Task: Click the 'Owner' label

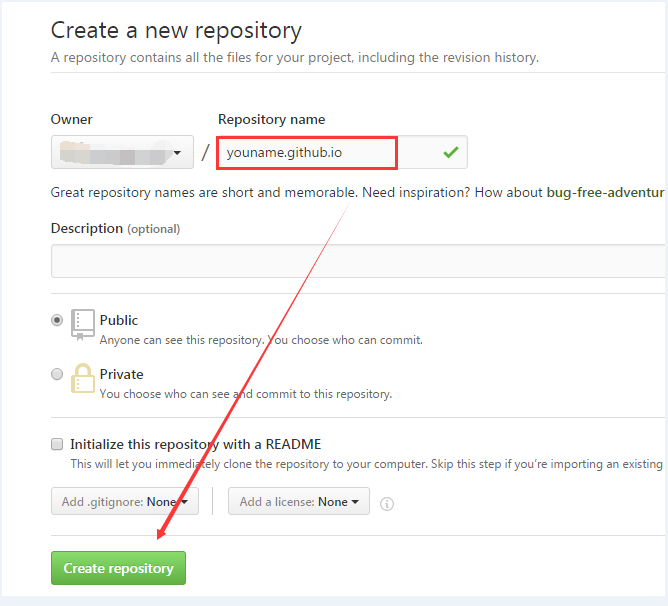Action: [x=72, y=119]
